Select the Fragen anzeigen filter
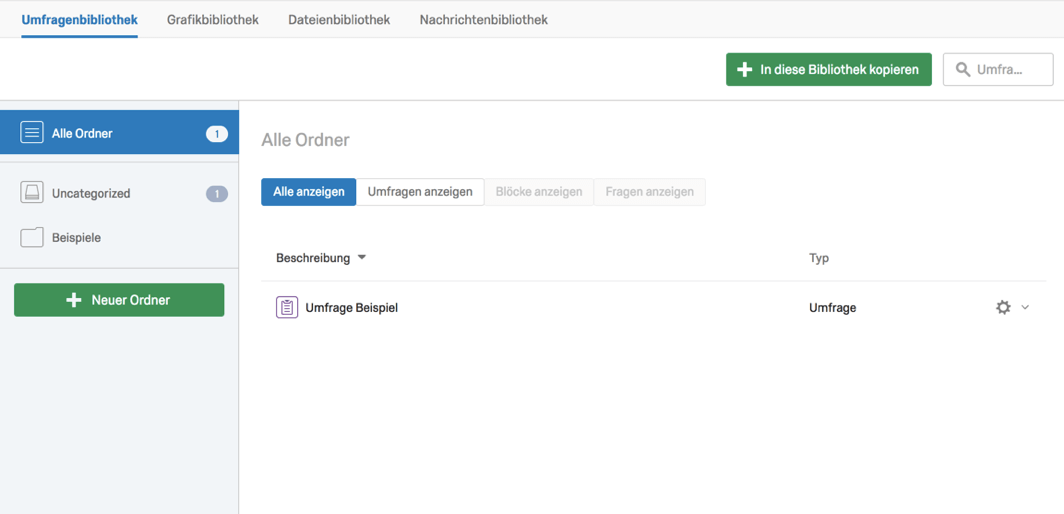This screenshot has height=514, width=1064. click(x=649, y=192)
